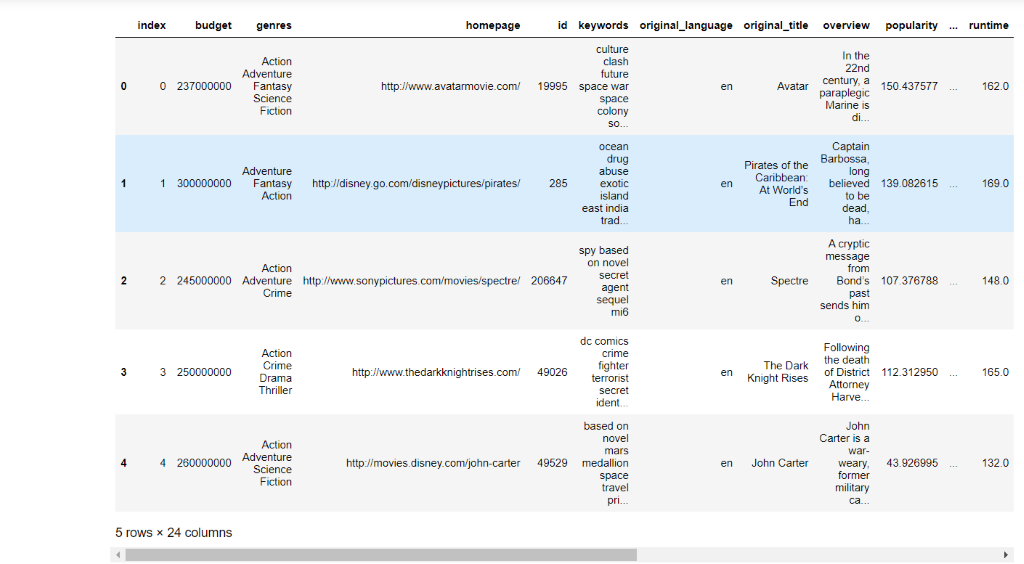The height and width of the screenshot is (564, 1024).
Task: Click overview starting 'John Carter is a war-weary'
Action: click(845, 463)
